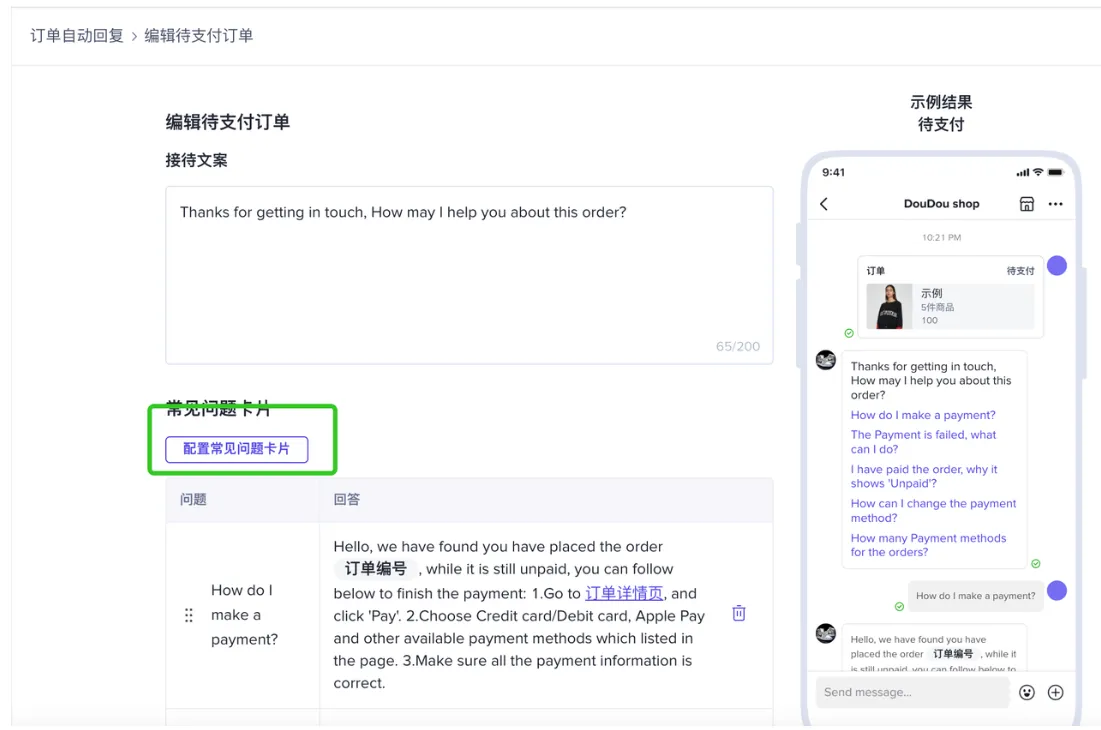Screen dimensions: 1101x730
Task: Select 'How do I make a payment?' suggestion link
Action: (923, 416)
